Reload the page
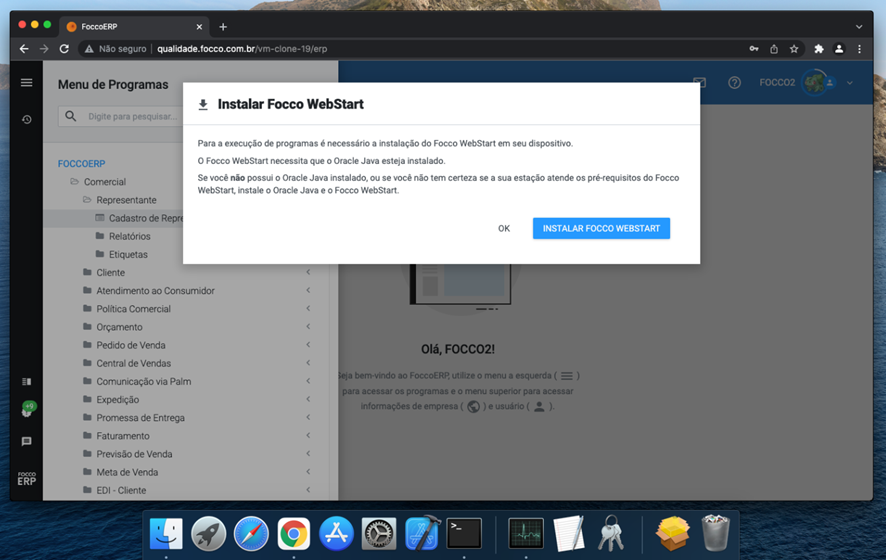This screenshot has width=886, height=560. click(64, 49)
